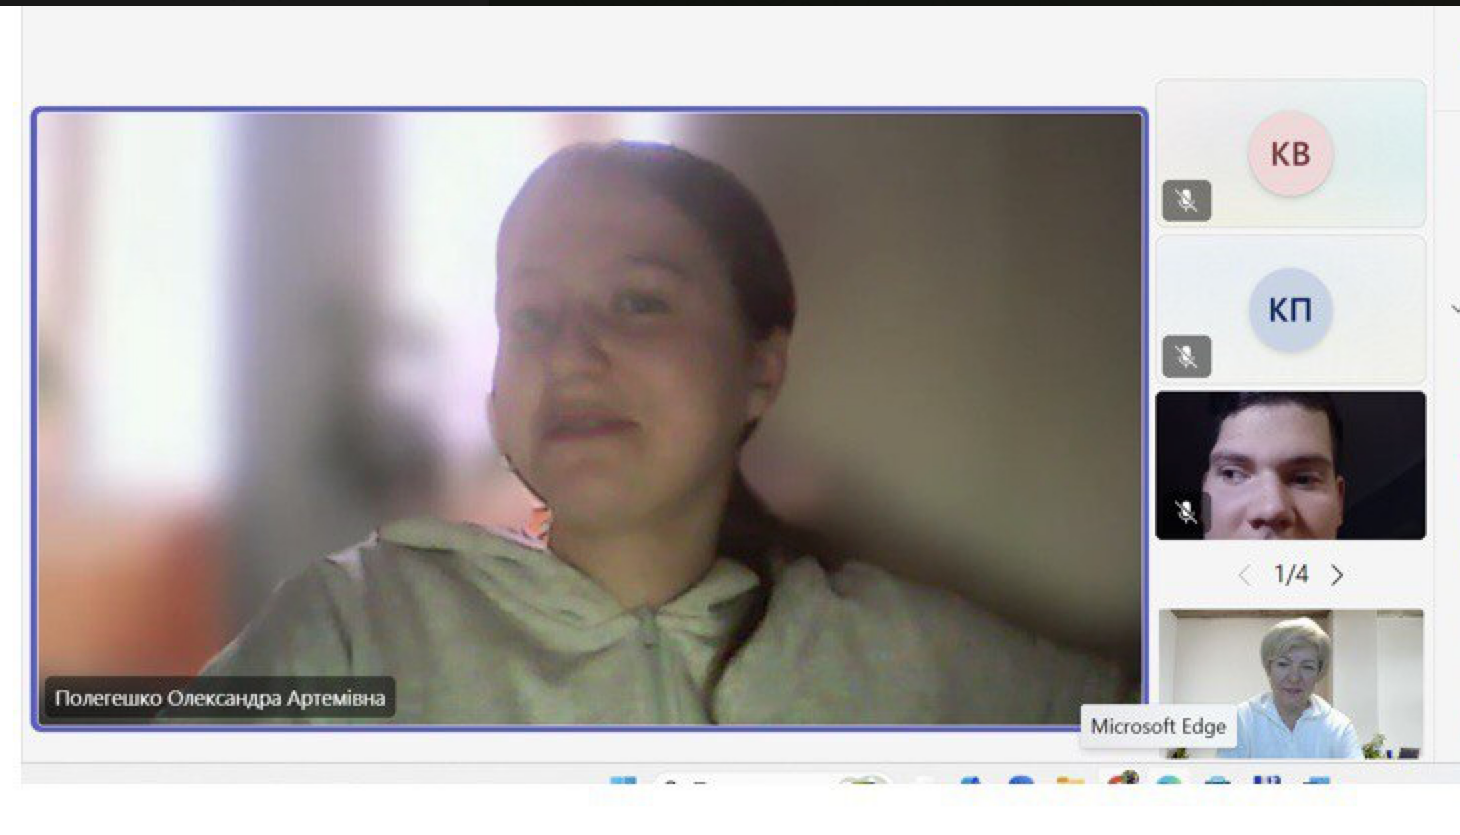Click the 1/4 page indicator
Viewport: 1460px width, 835px height.
(x=1290, y=574)
